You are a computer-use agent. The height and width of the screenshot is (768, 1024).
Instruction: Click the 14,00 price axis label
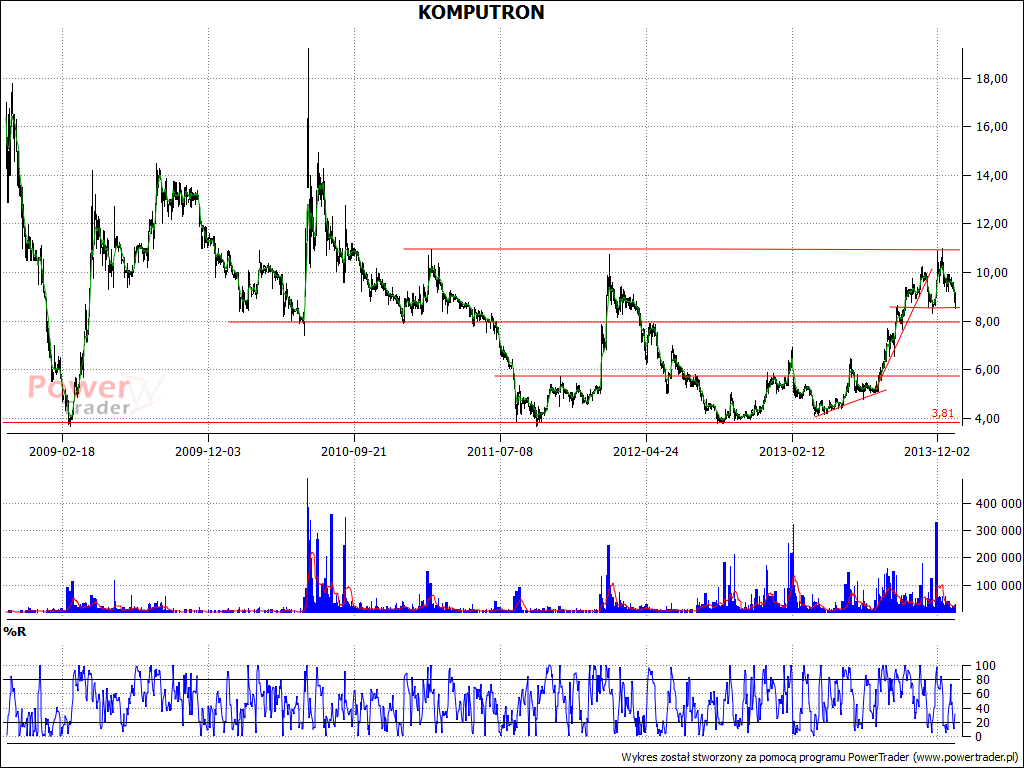993,176
